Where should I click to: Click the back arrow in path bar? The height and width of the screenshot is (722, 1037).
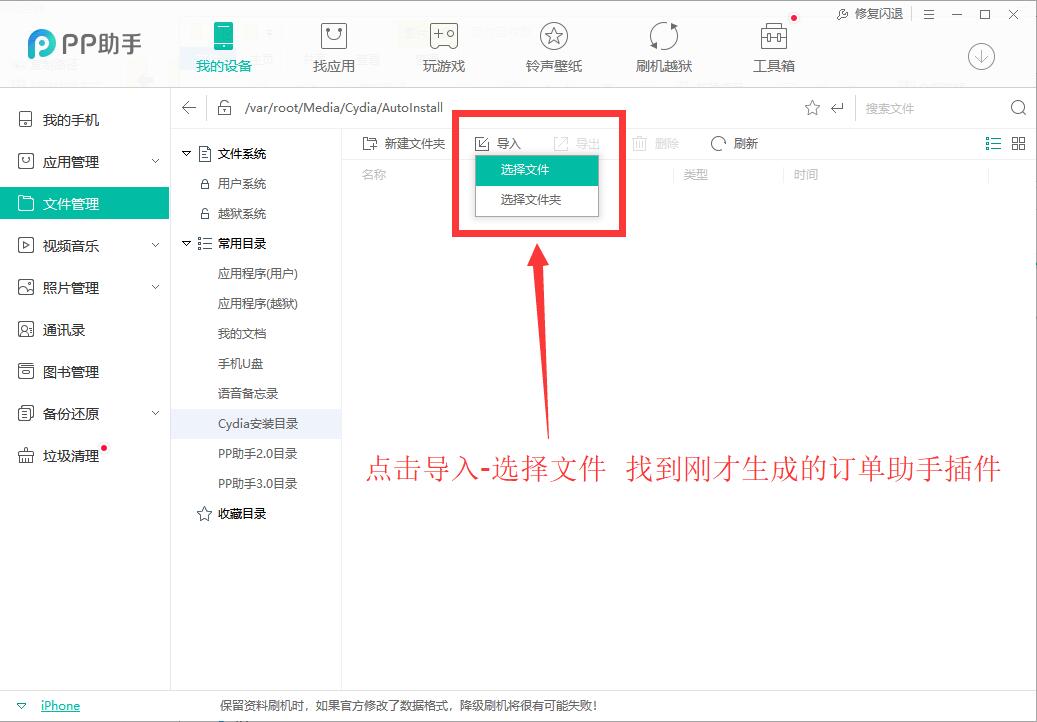click(189, 108)
